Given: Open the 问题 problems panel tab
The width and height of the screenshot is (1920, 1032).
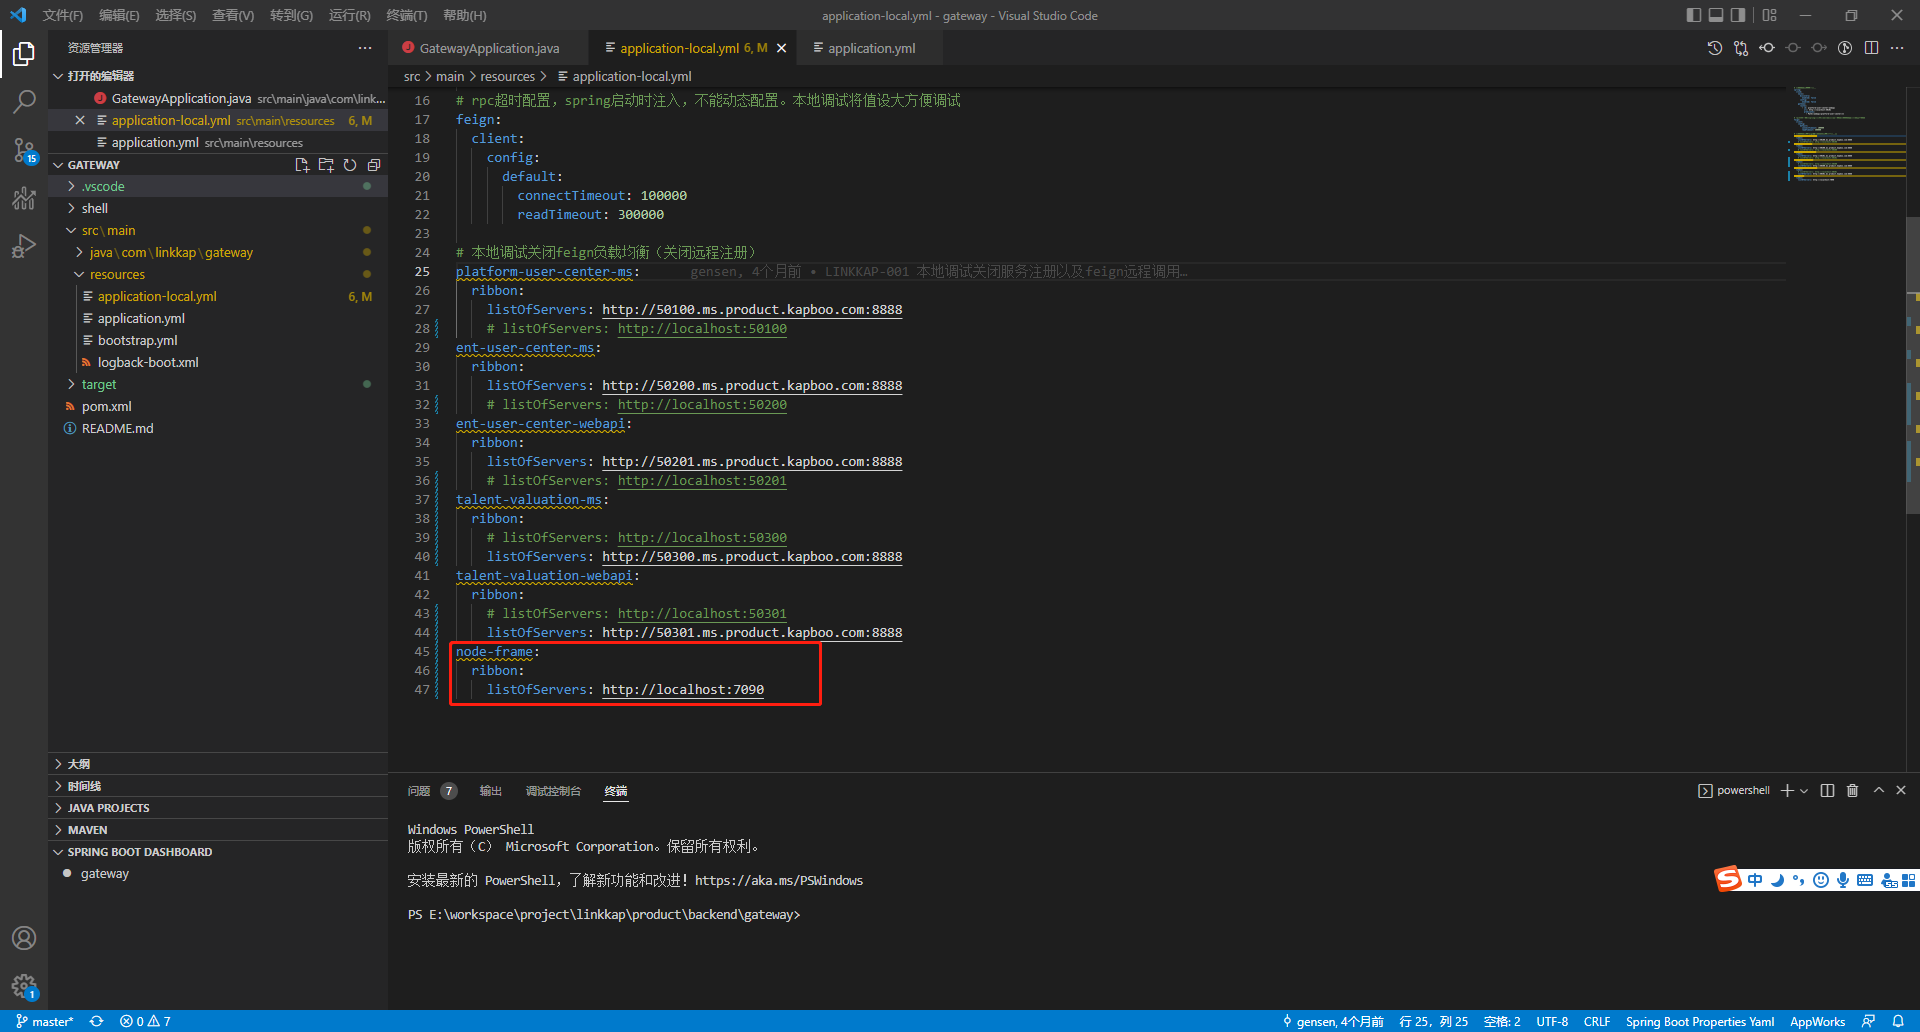Looking at the screenshot, I should coord(431,791).
